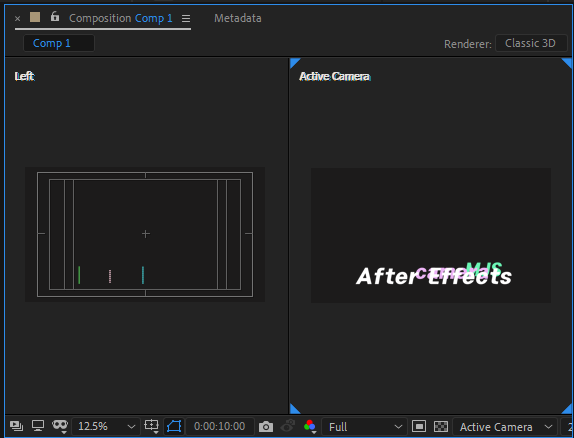Open the Composition panel menu (hamburger icon)
Viewport: 574px width, 438px height.
[186, 18]
